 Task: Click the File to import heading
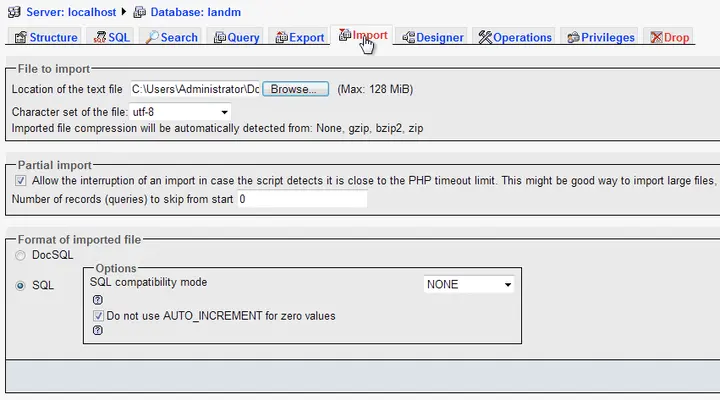coord(54,69)
